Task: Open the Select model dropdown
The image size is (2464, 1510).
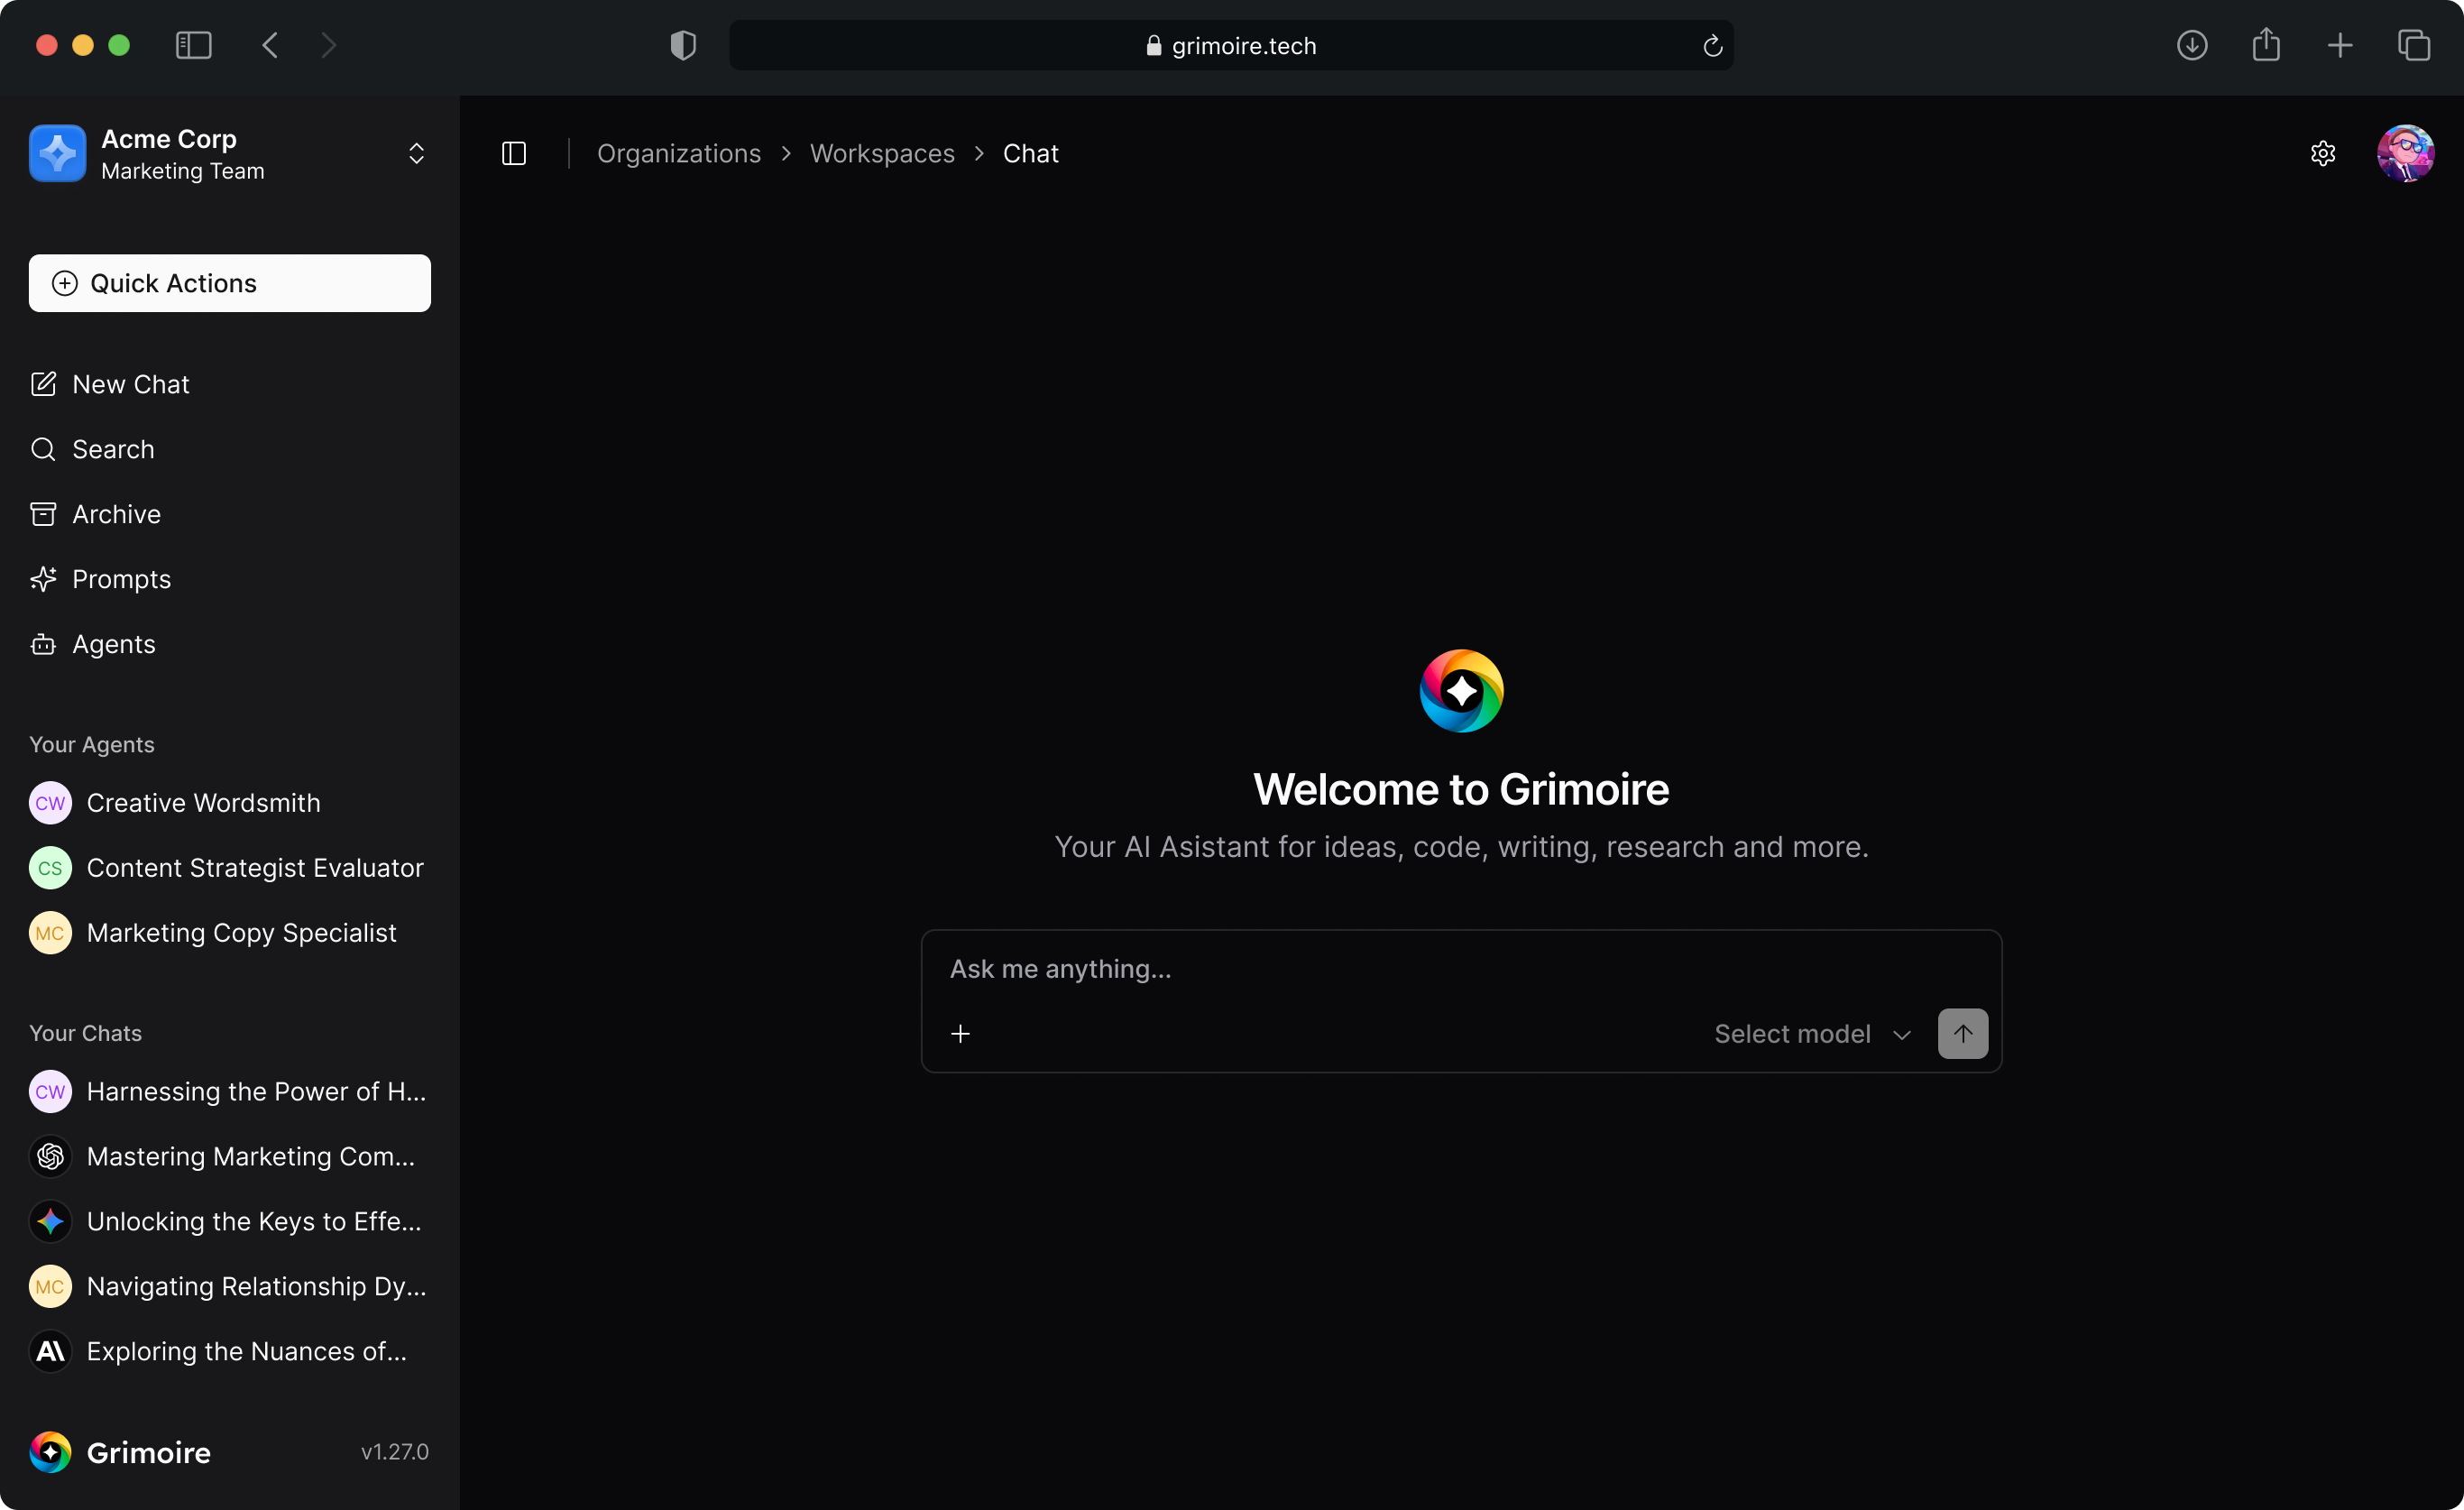Action: (x=1812, y=1033)
